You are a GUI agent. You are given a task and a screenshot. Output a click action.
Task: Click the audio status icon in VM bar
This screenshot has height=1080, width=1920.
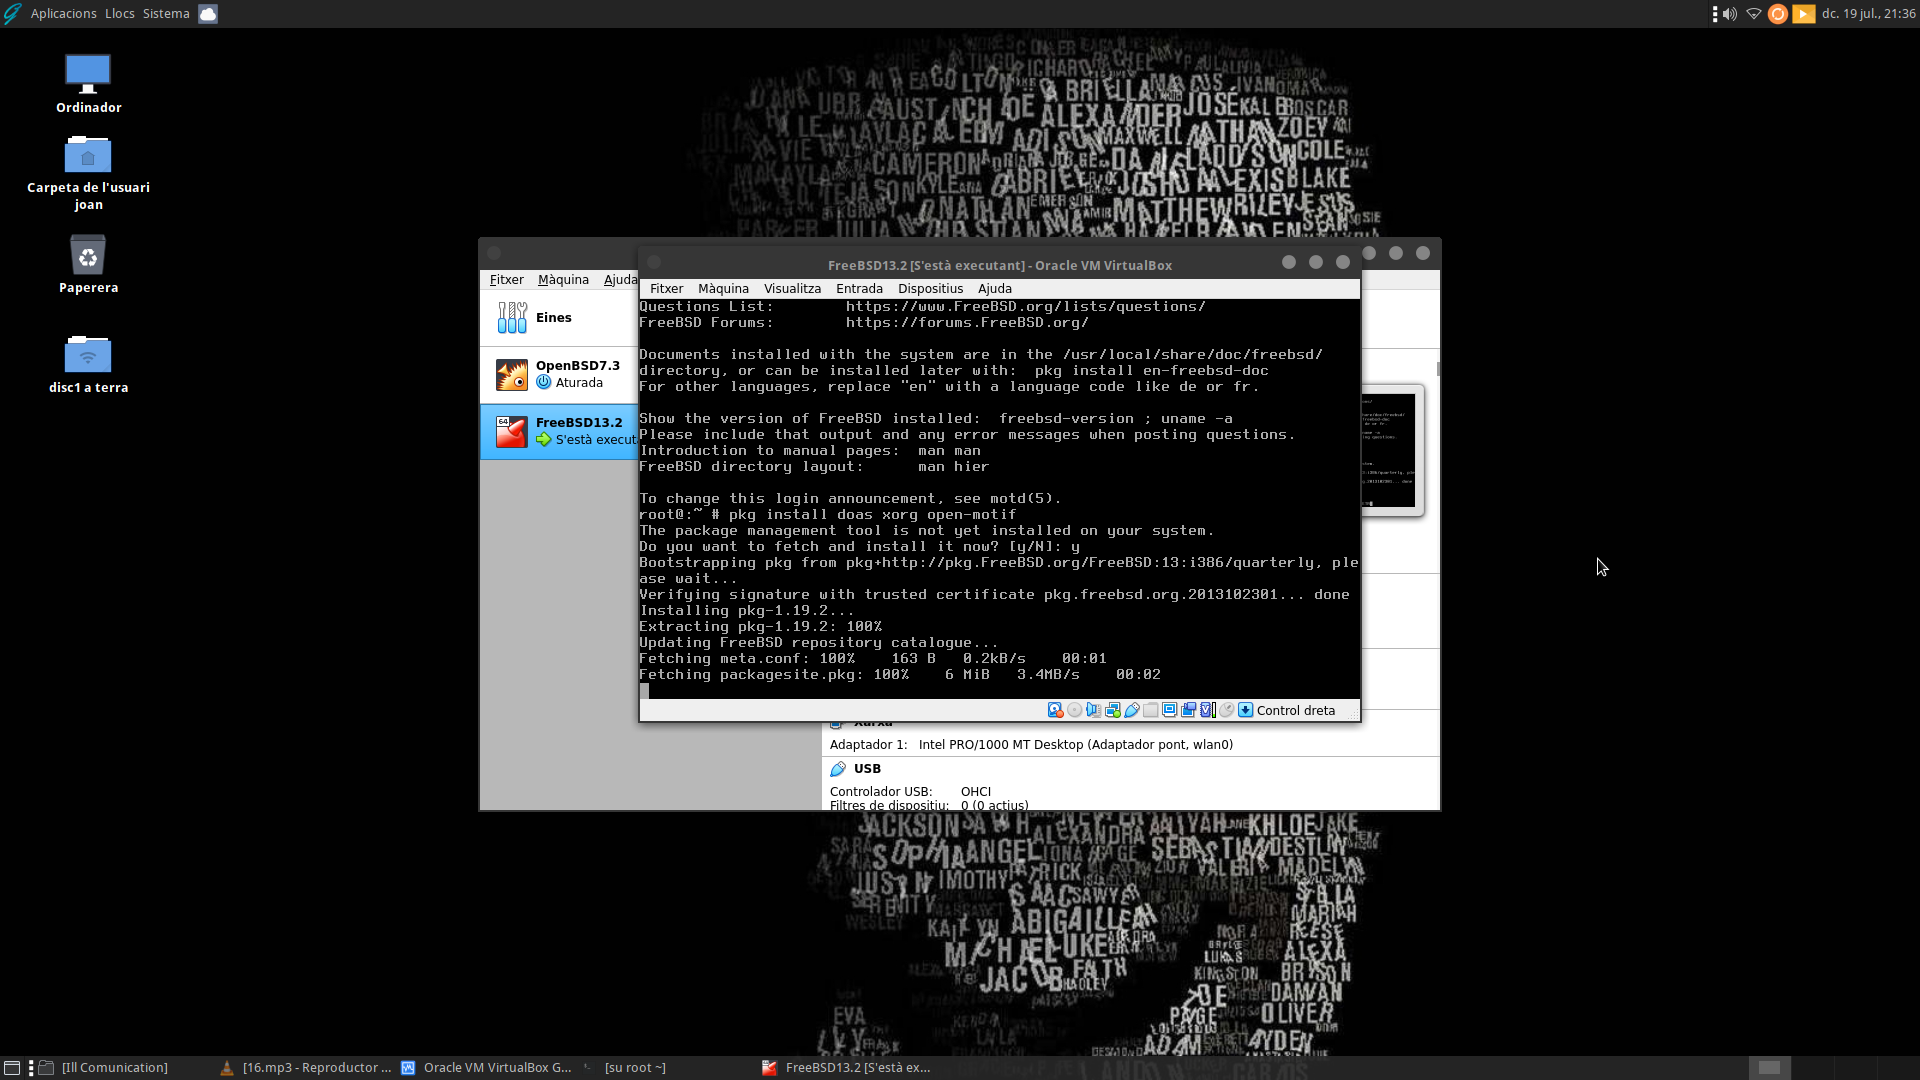1093,710
